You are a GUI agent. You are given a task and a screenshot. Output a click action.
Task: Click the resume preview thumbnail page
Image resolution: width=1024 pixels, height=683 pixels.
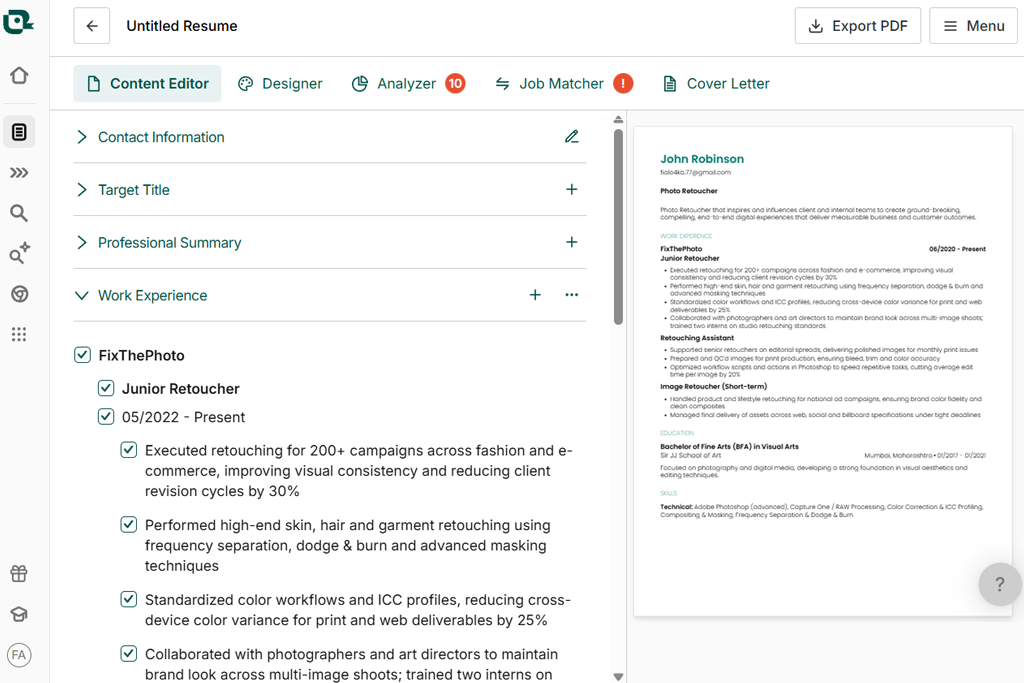(823, 371)
